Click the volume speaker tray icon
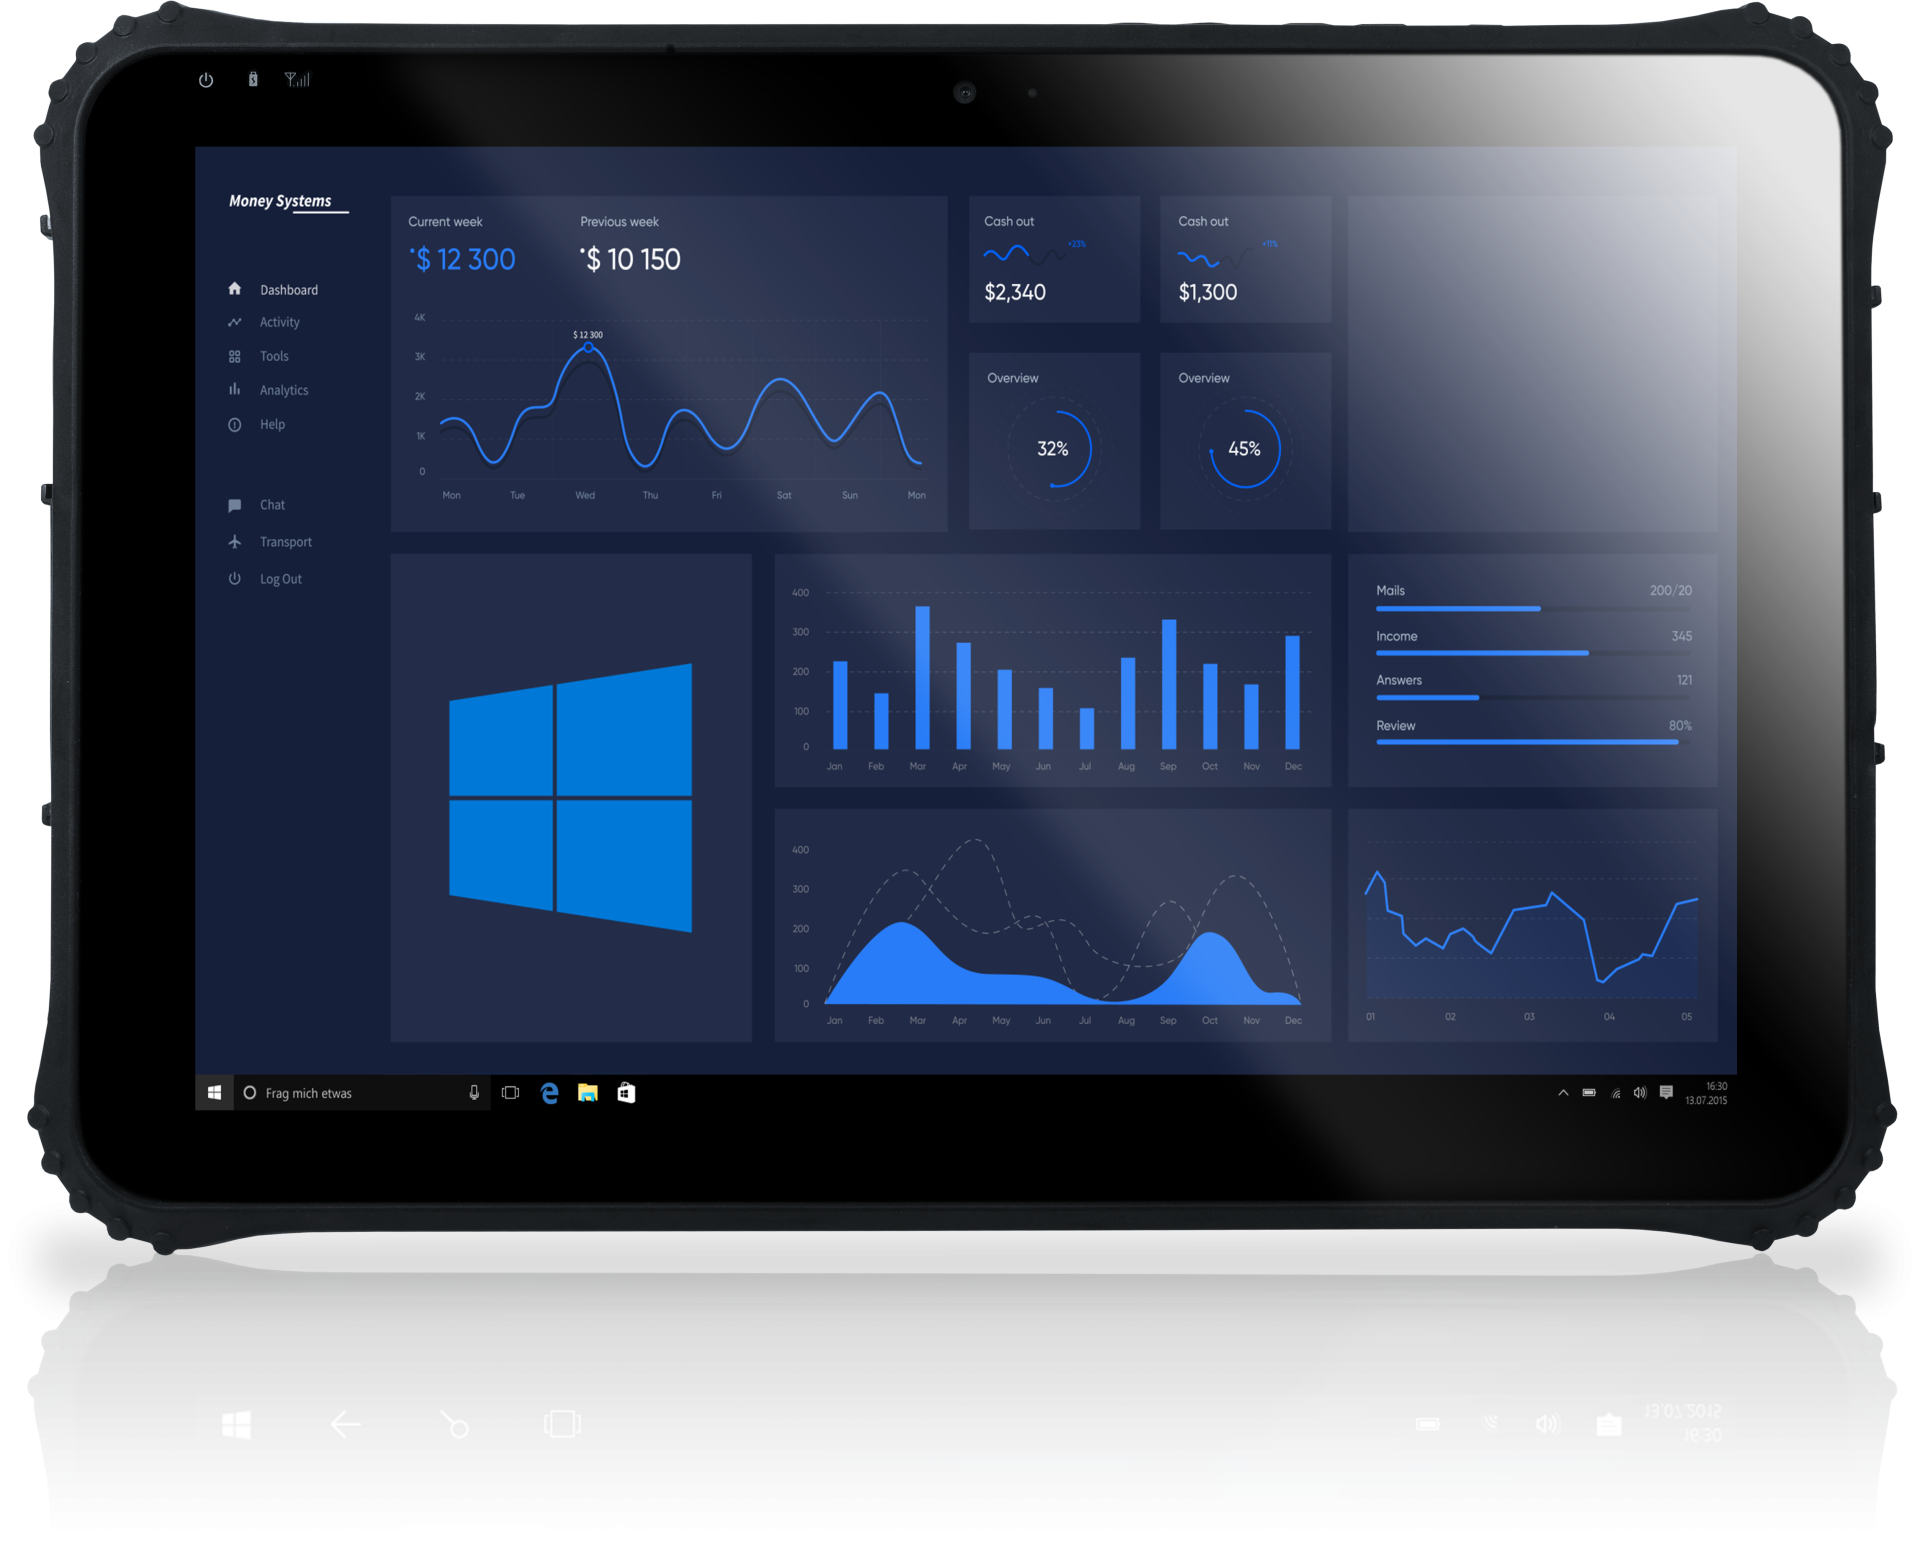 pos(1640,1093)
